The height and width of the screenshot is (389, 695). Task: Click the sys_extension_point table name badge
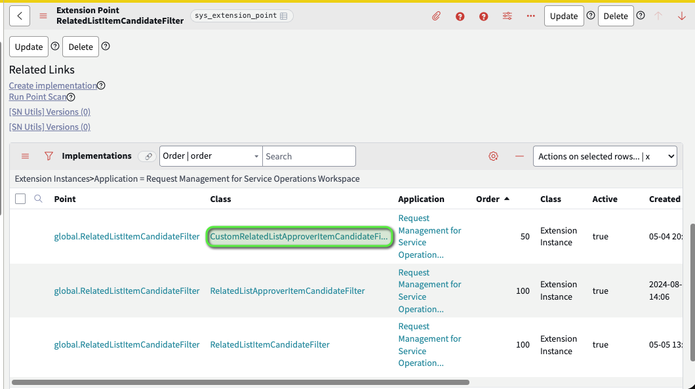click(242, 16)
